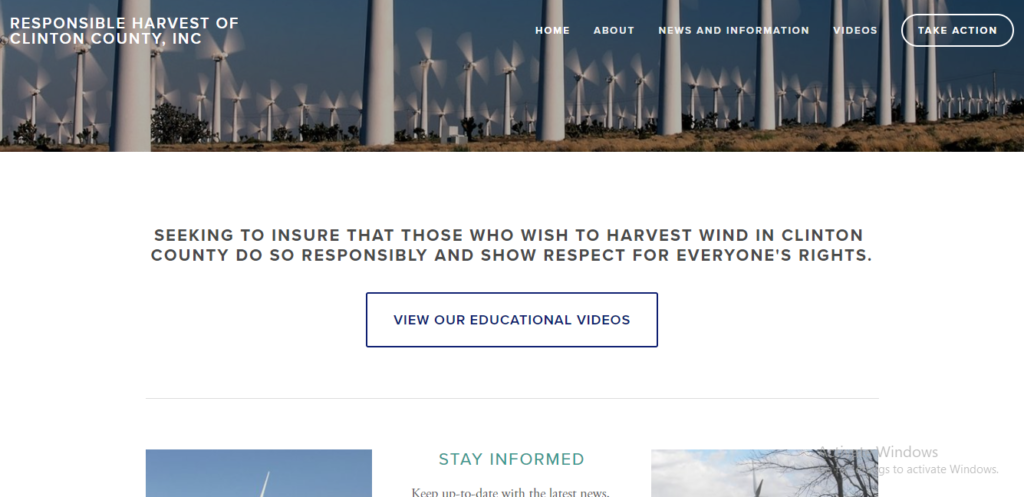
Task: Open the About menu item
Action: point(614,31)
